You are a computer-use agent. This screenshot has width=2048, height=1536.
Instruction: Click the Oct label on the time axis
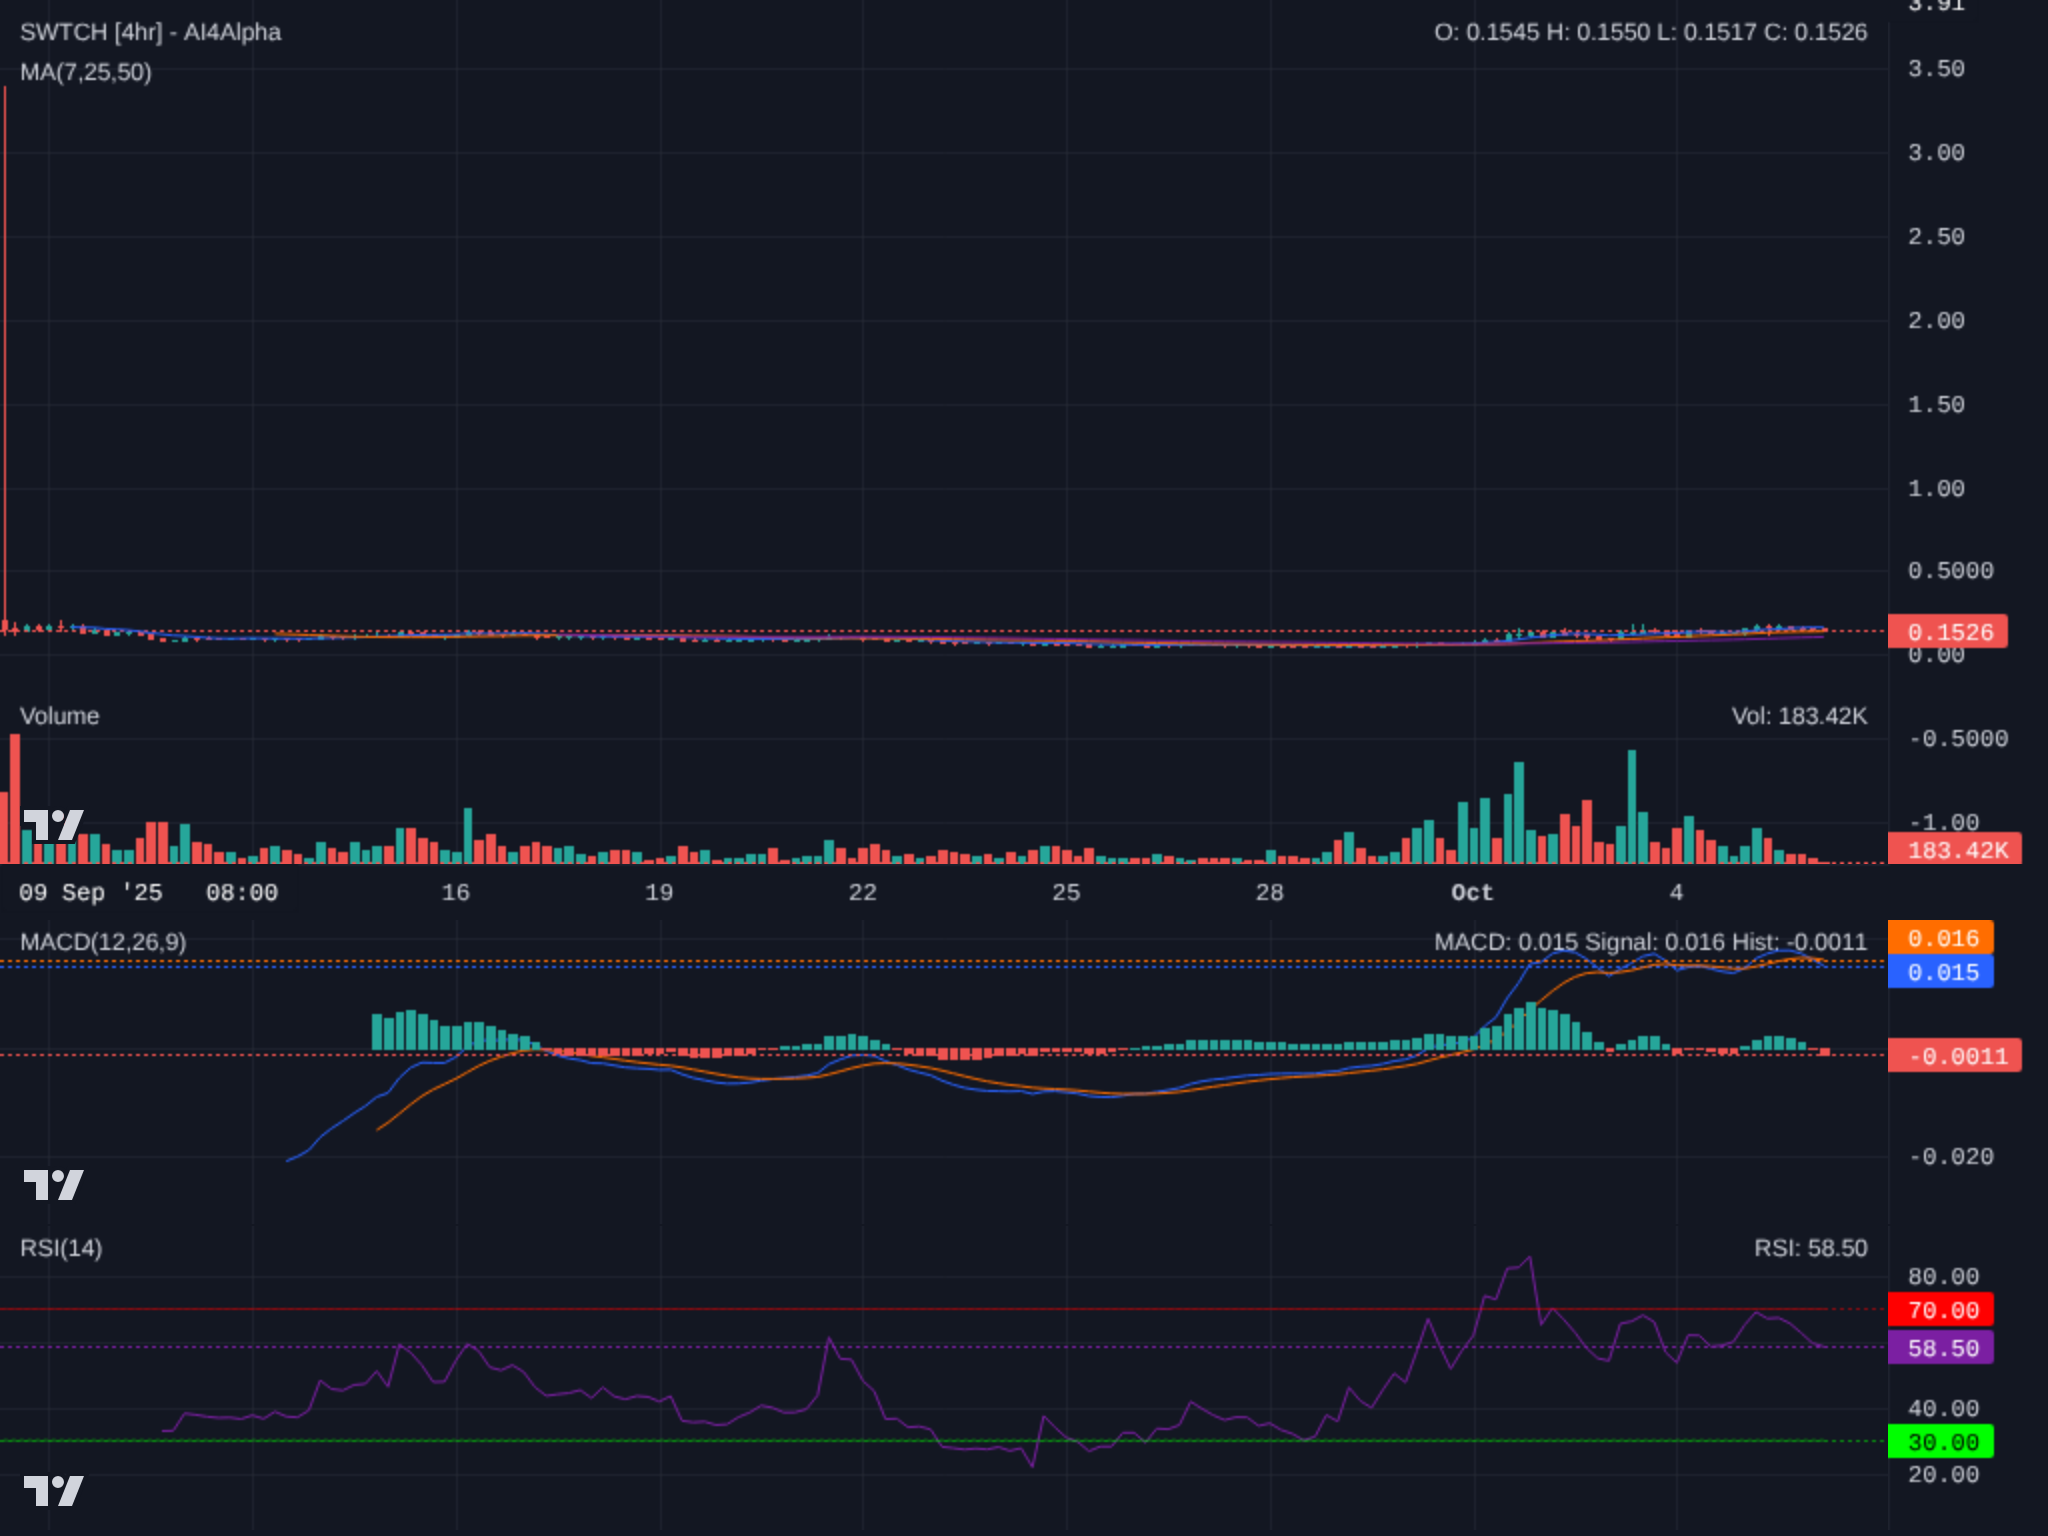(1471, 893)
